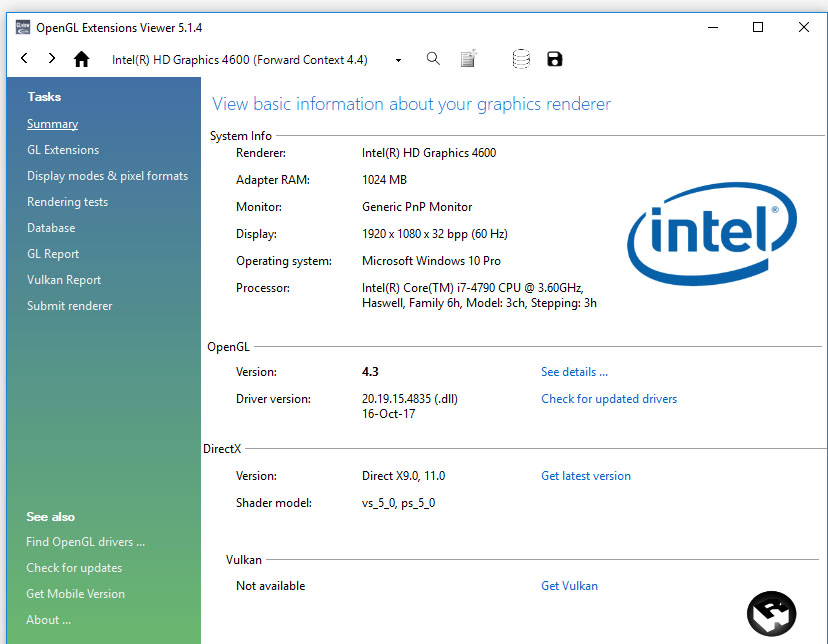The image size is (828, 644).
Task: Click renderer value Intel(R) HD Graphics 4600
Action: click(429, 153)
